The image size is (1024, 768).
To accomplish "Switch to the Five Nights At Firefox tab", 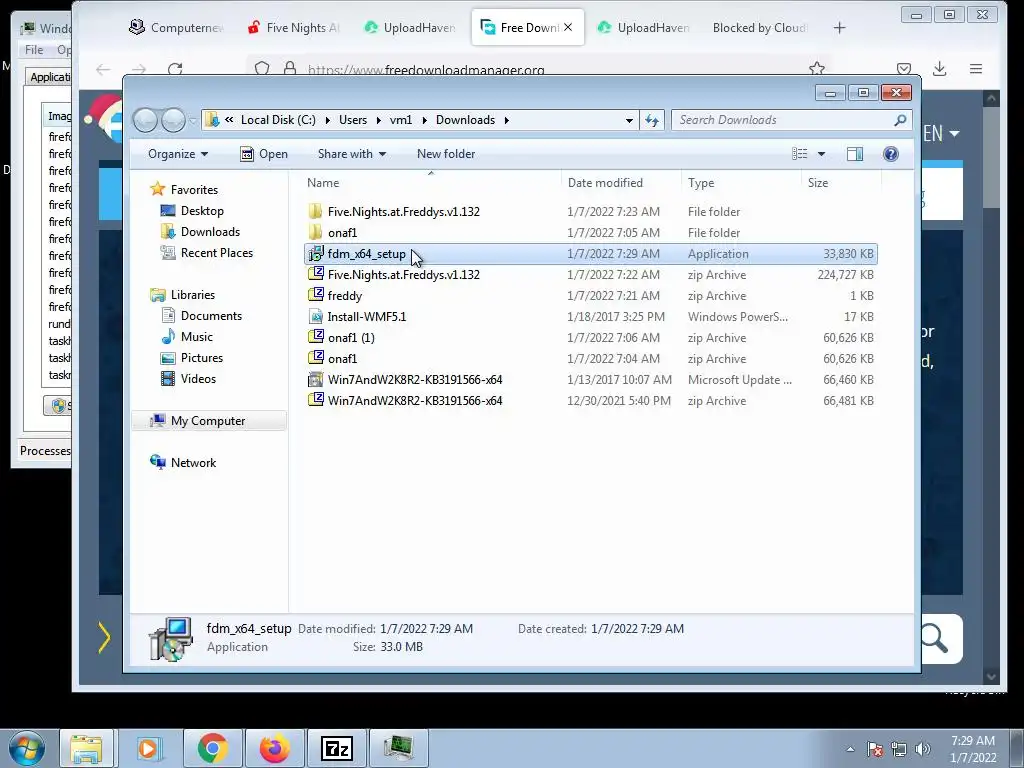I will point(293,27).
